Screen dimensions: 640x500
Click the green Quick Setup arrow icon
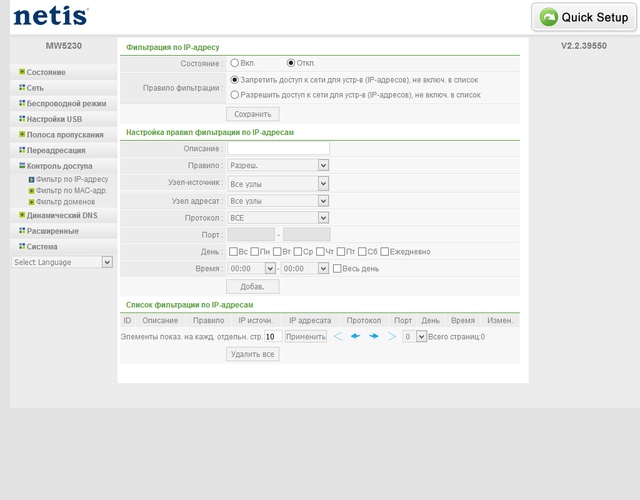pos(548,17)
